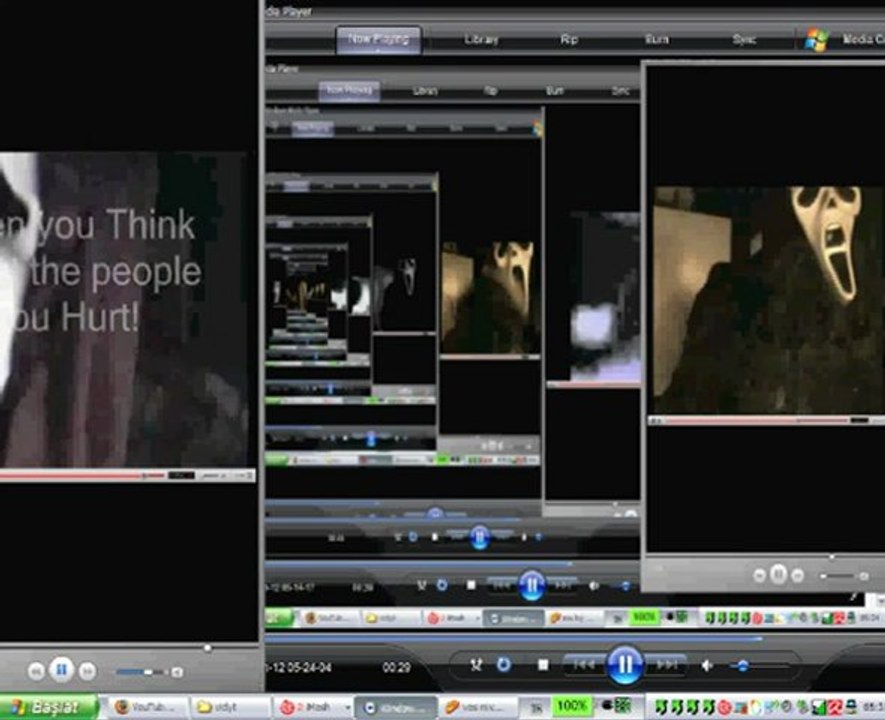Adjust volume slider in left mini player

140,672
